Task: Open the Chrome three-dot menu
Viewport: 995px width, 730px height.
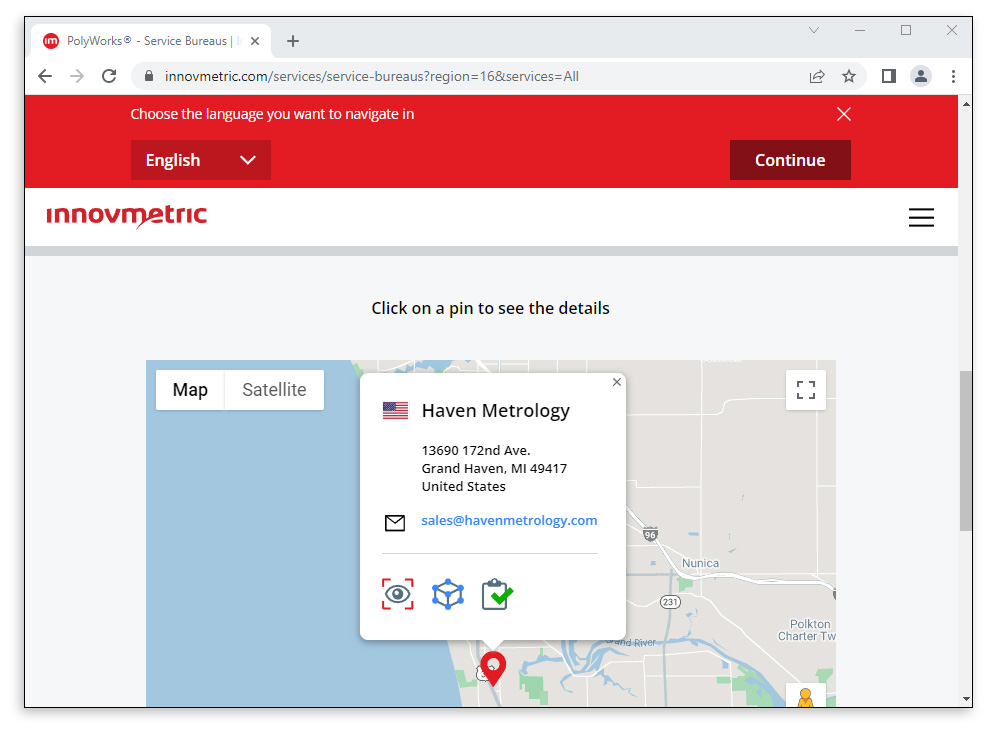Action: (x=953, y=76)
